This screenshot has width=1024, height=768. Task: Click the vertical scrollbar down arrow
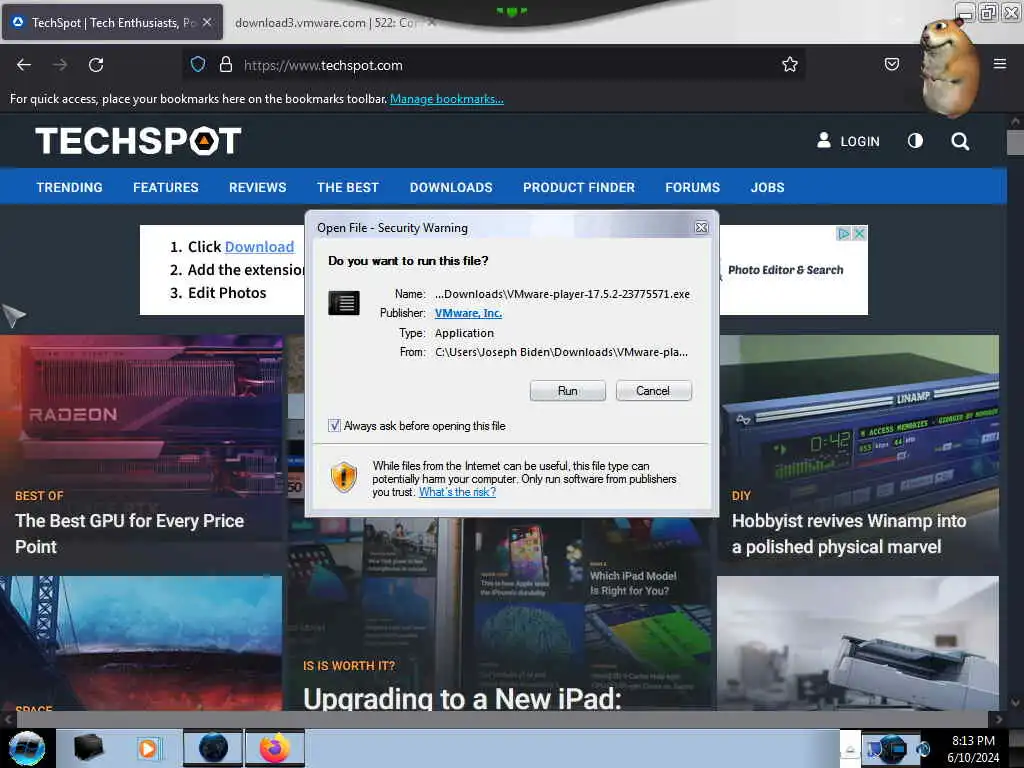pyautogui.click(x=1015, y=703)
